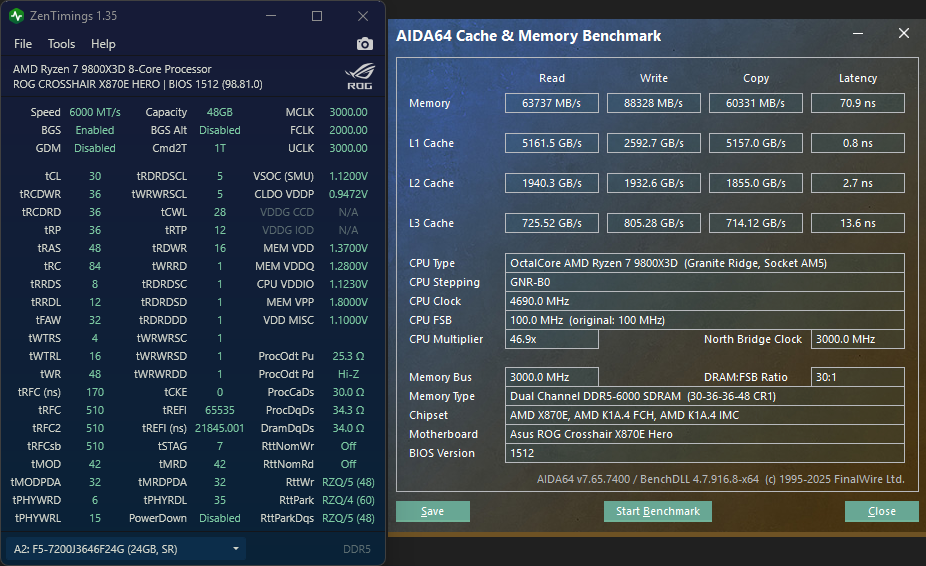
Task: Click the dropdown arrow next to A2 module
Action: [236, 549]
